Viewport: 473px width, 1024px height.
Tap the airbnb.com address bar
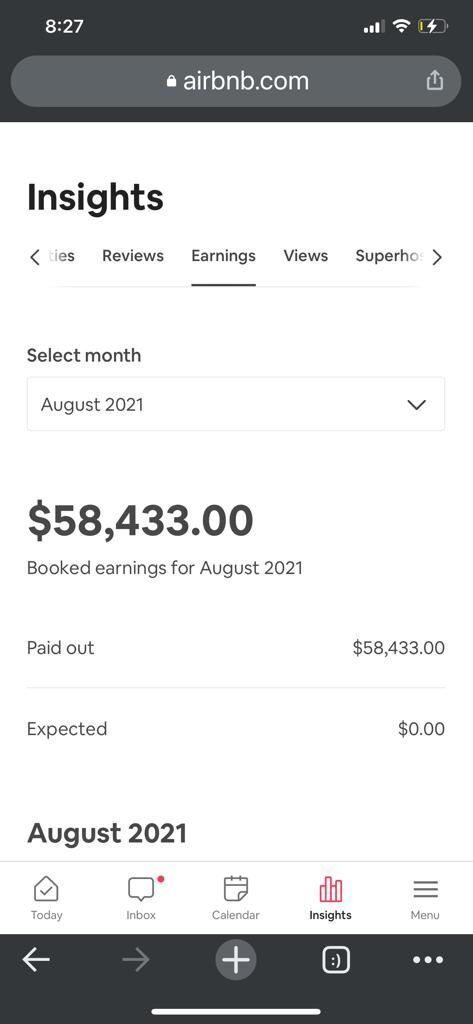pos(236,81)
